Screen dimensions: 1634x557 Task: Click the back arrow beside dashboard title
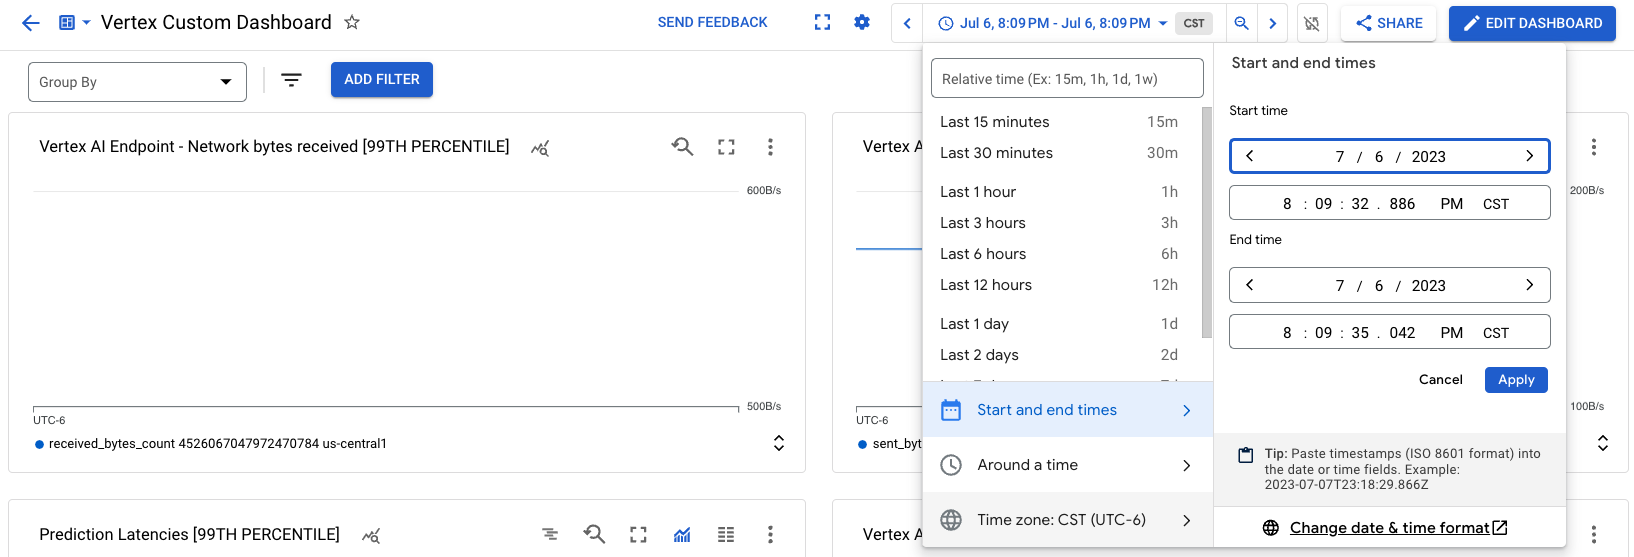[x=30, y=23]
